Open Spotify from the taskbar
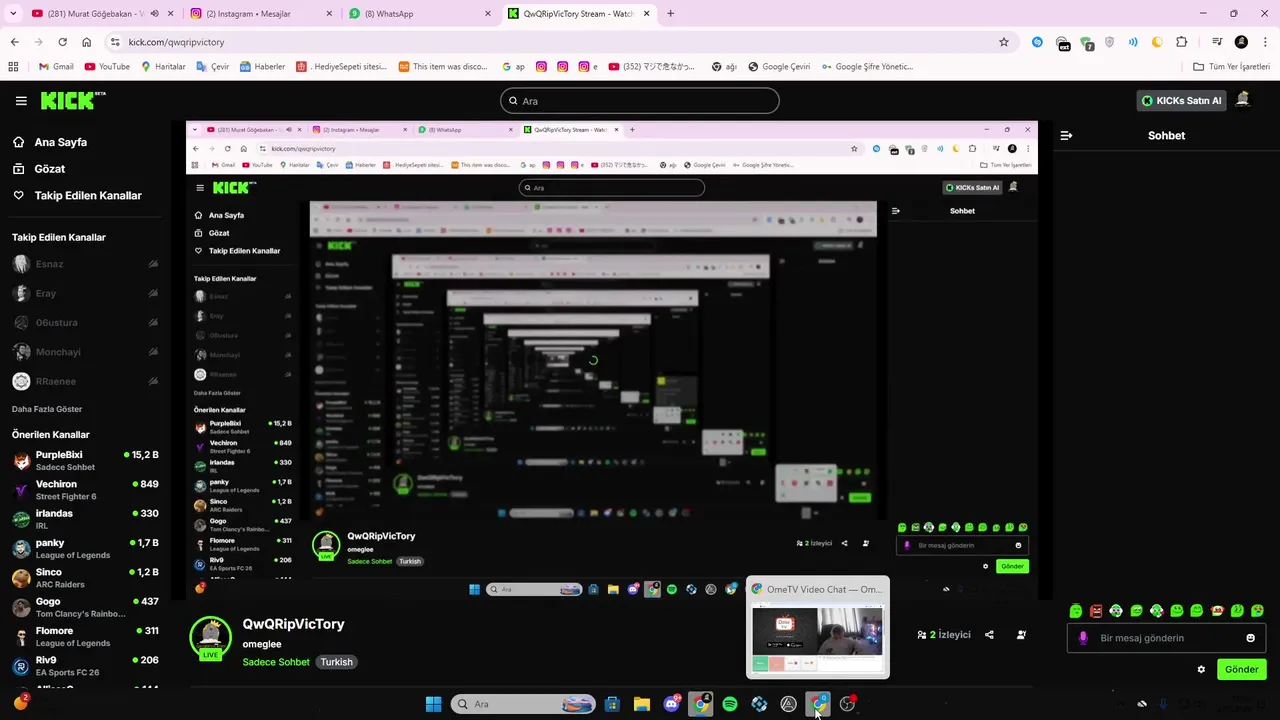1280x720 pixels. click(730, 704)
